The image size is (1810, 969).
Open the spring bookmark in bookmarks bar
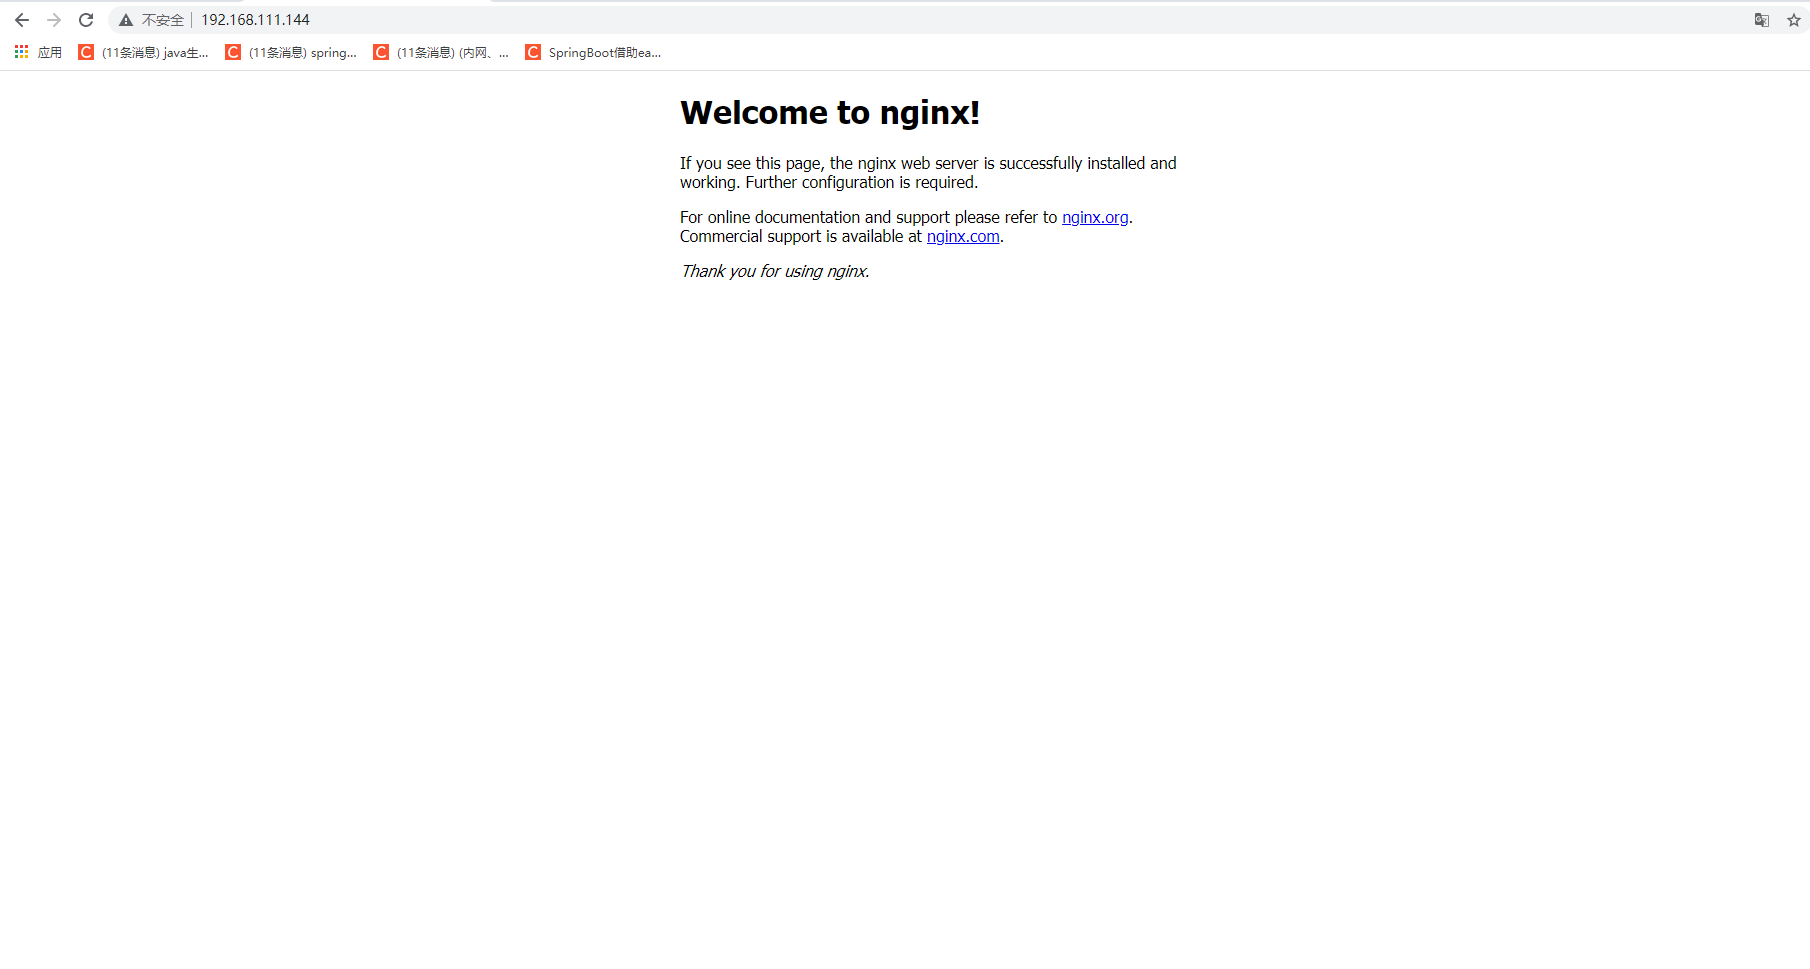click(x=291, y=52)
